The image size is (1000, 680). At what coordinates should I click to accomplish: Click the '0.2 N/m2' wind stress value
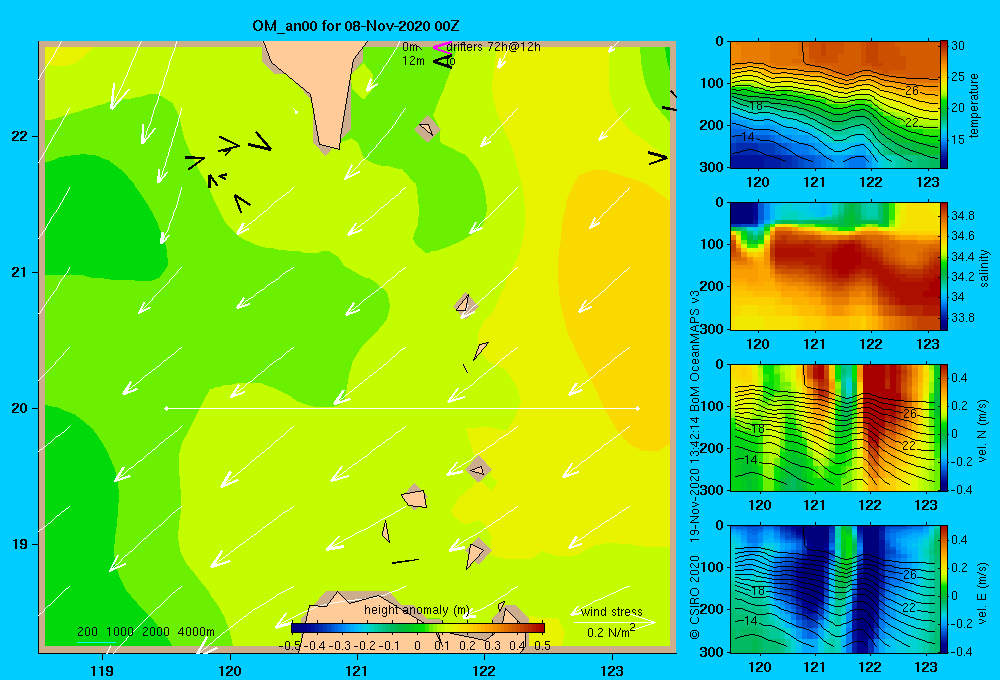611,632
